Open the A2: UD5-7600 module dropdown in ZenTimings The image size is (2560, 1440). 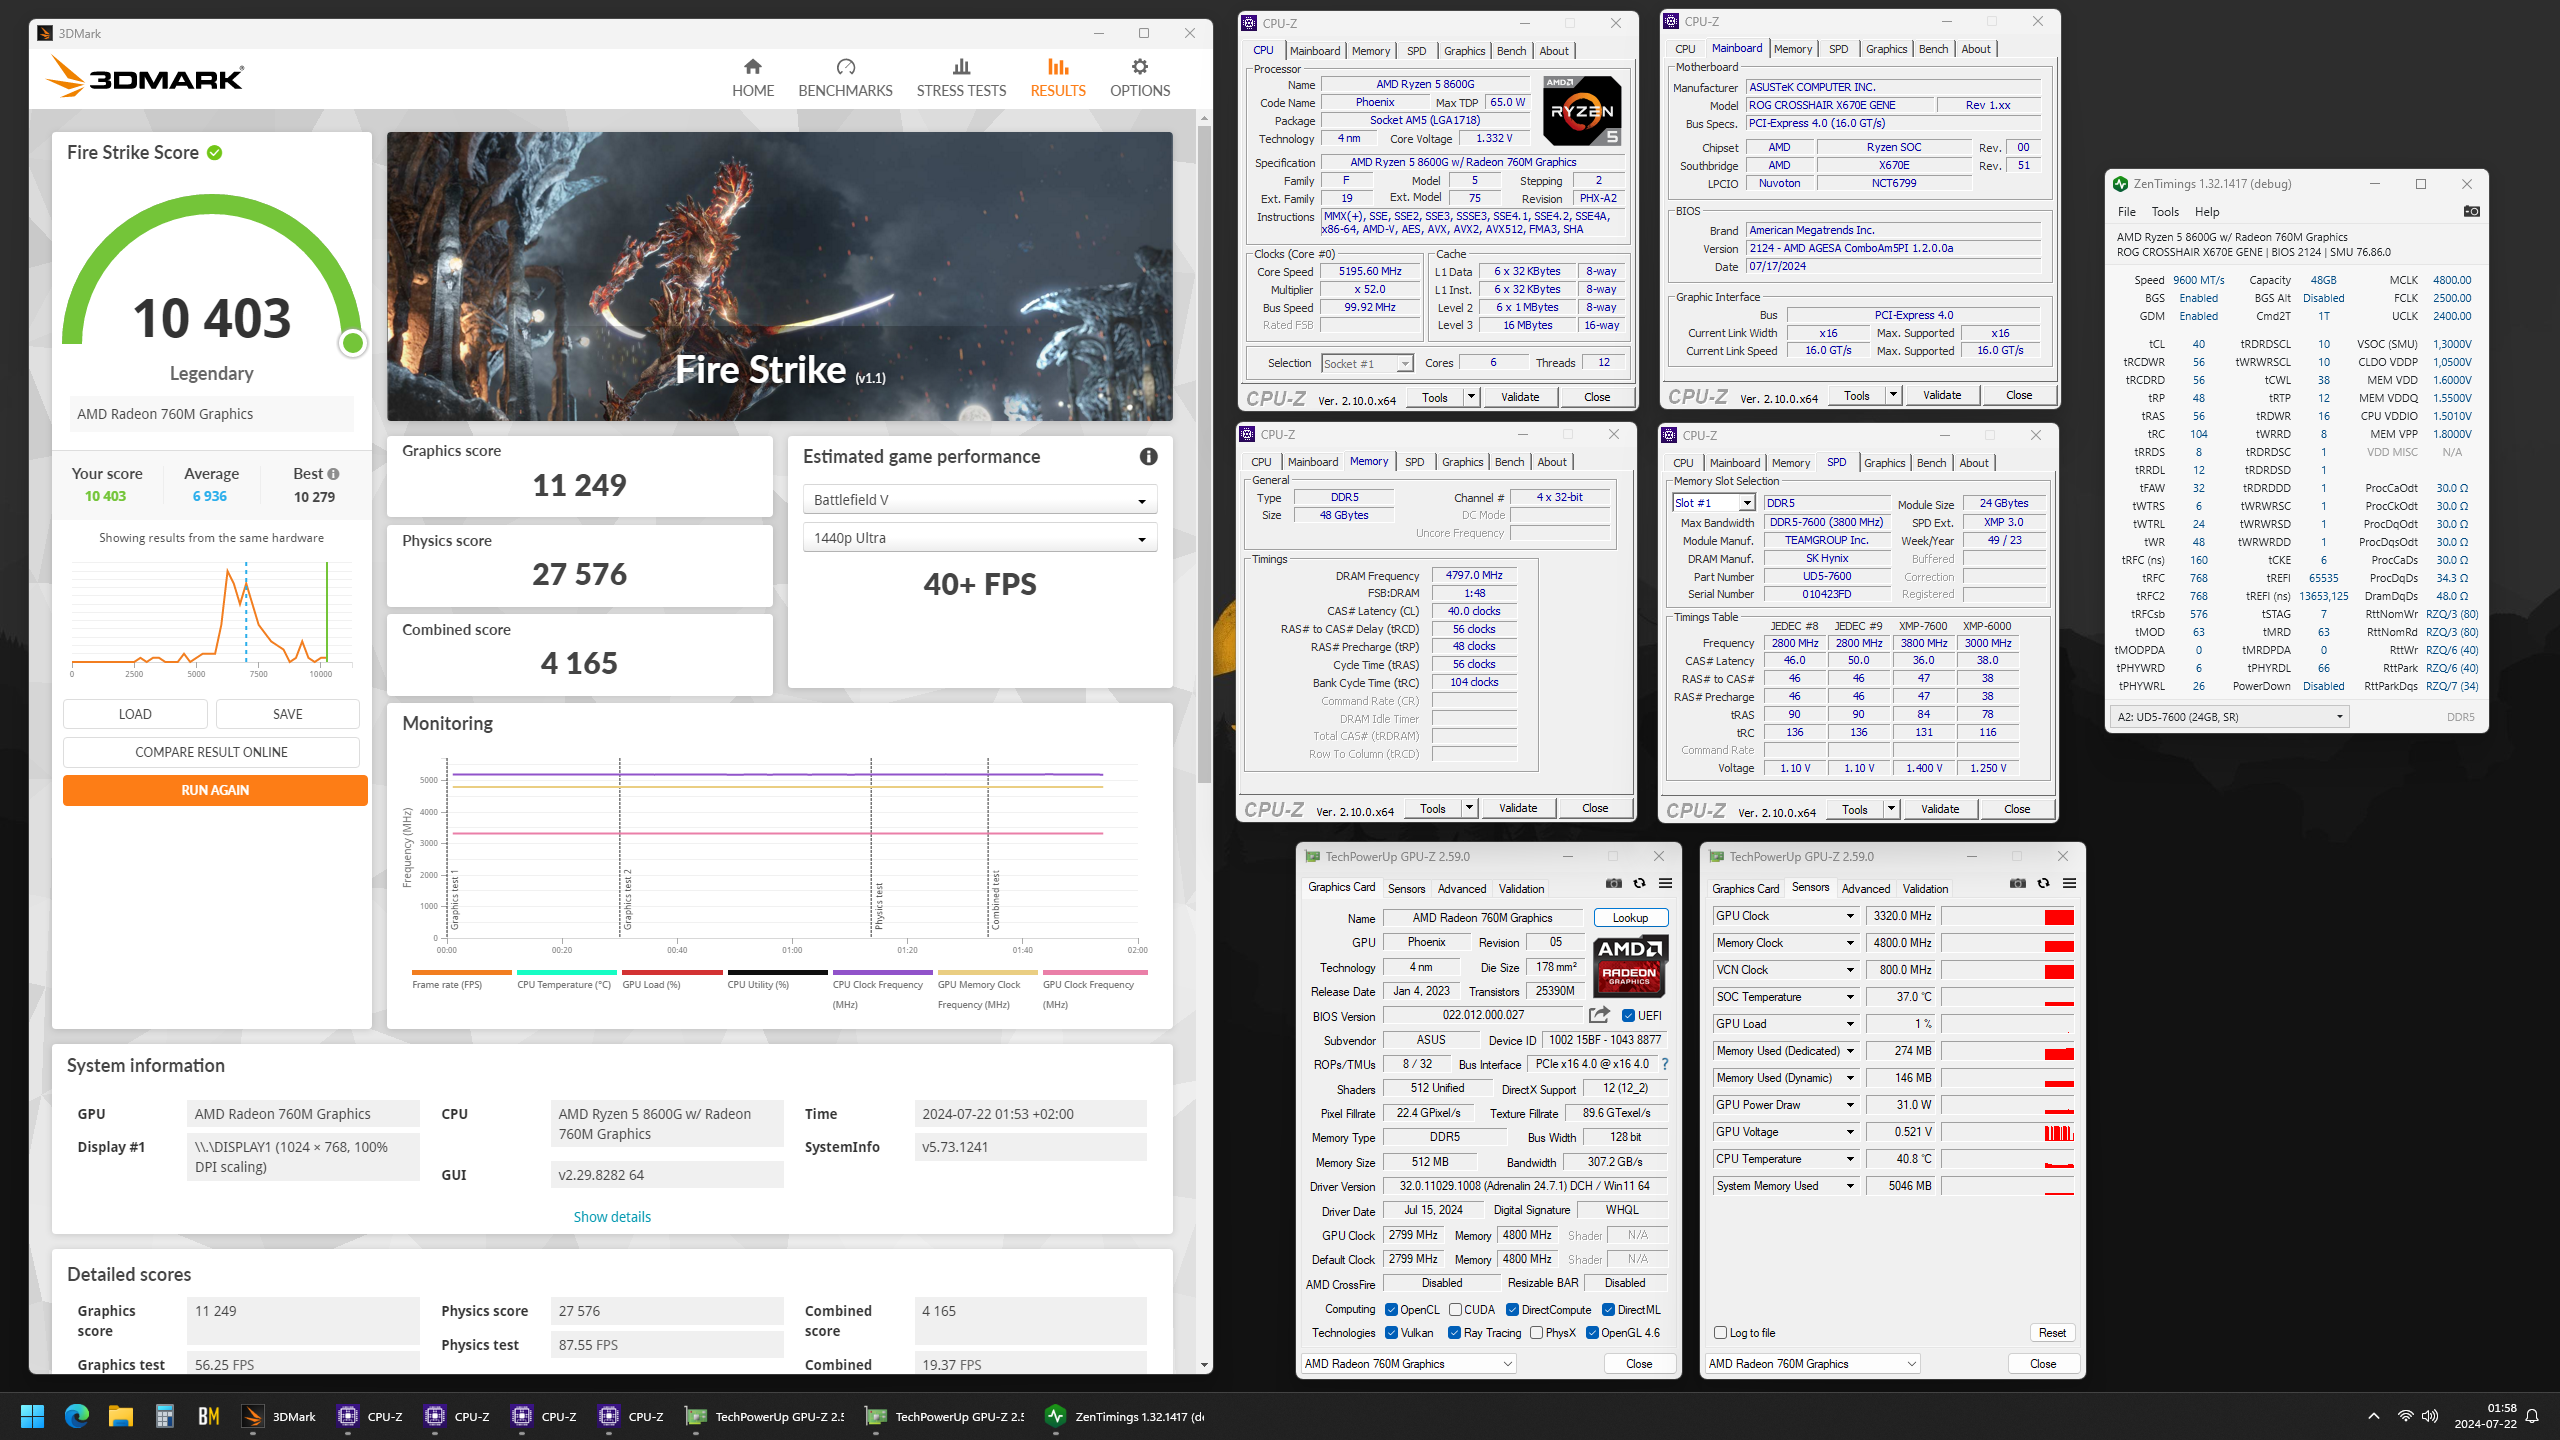(x=2229, y=717)
